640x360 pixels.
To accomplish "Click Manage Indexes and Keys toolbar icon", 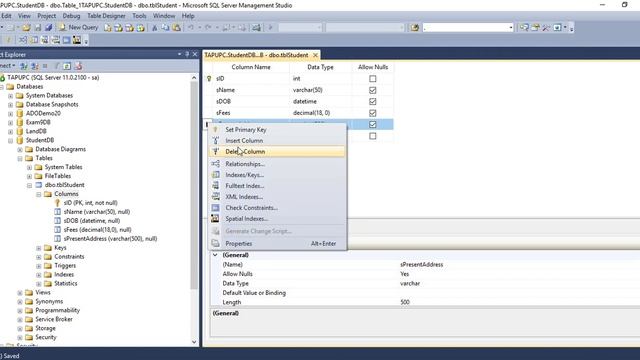I will [x=34, y=40].
